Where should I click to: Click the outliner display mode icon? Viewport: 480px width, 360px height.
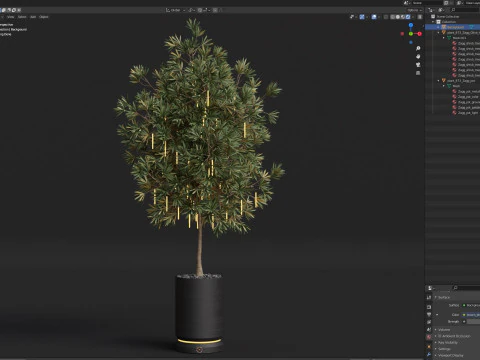441,10
